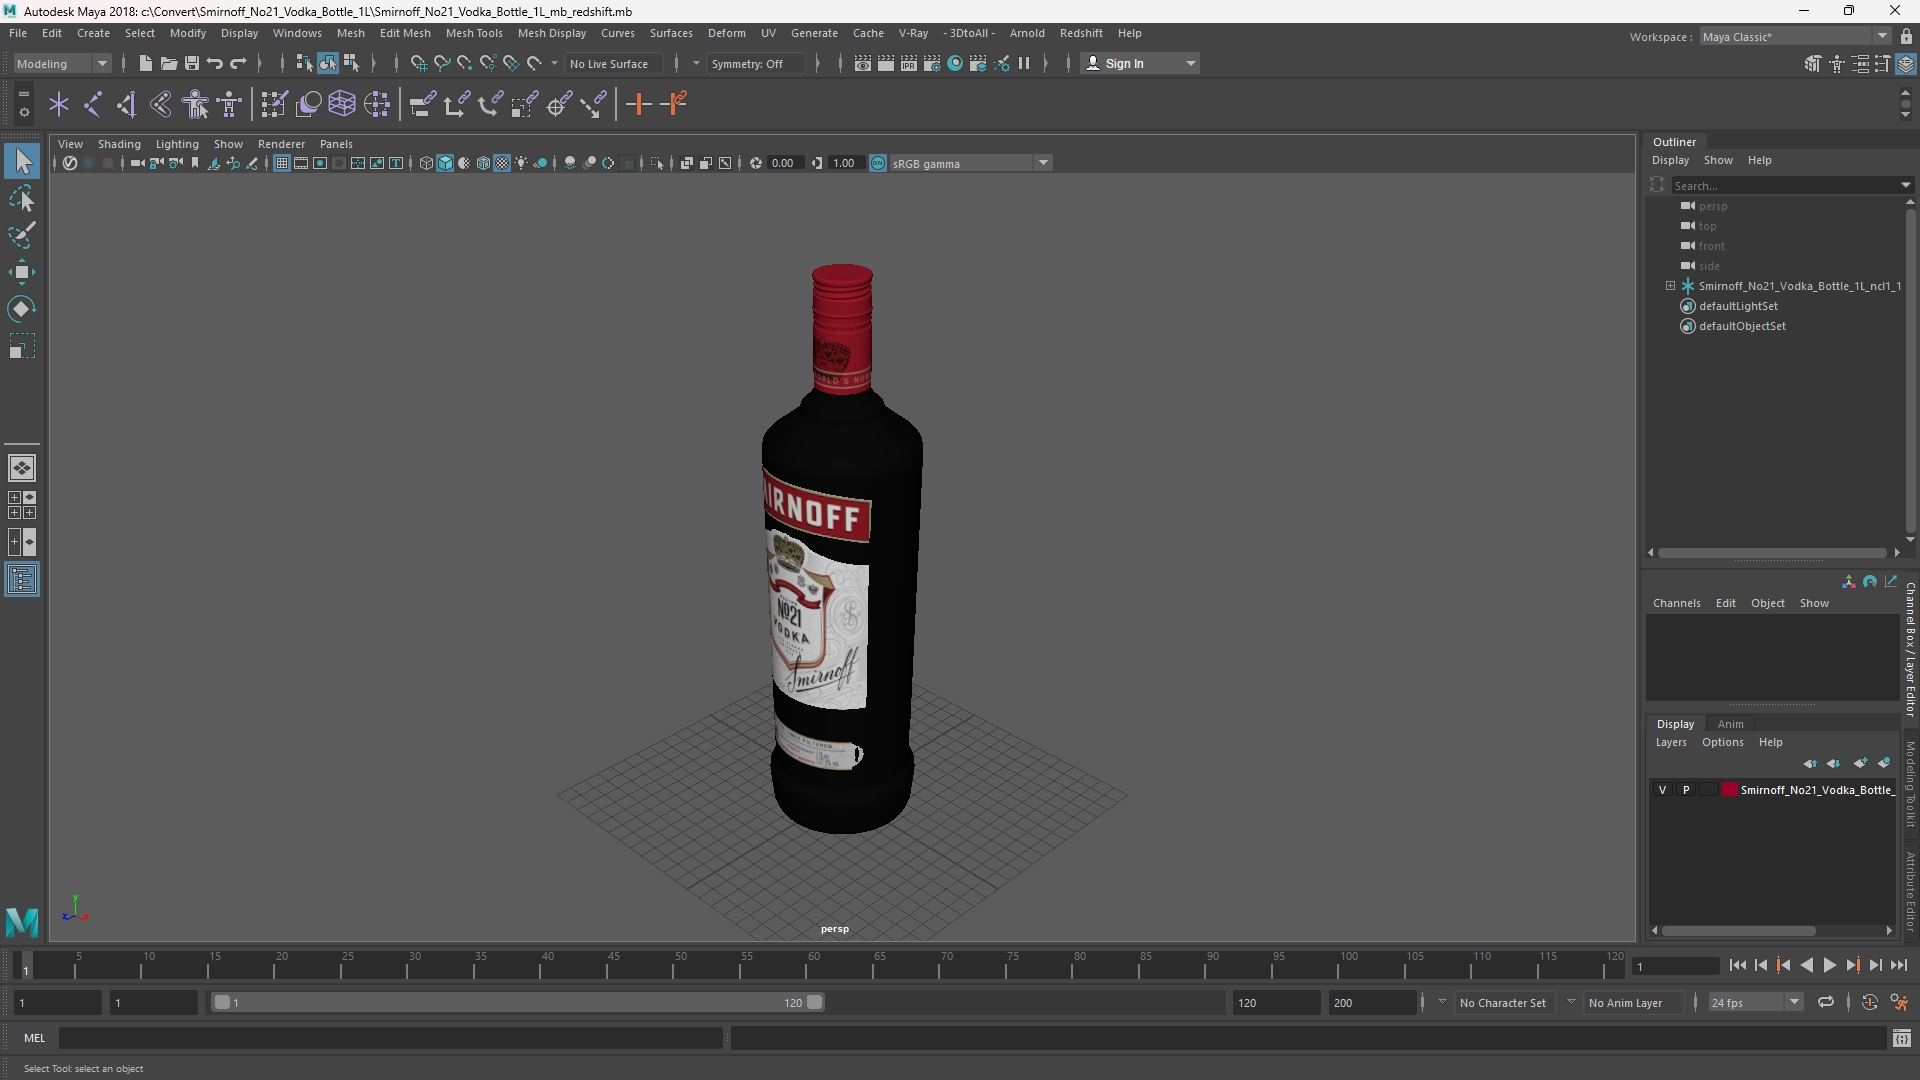This screenshot has width=1920, height=1080.
Task: Click the current frame number field
Action: tap(1675, 966)
